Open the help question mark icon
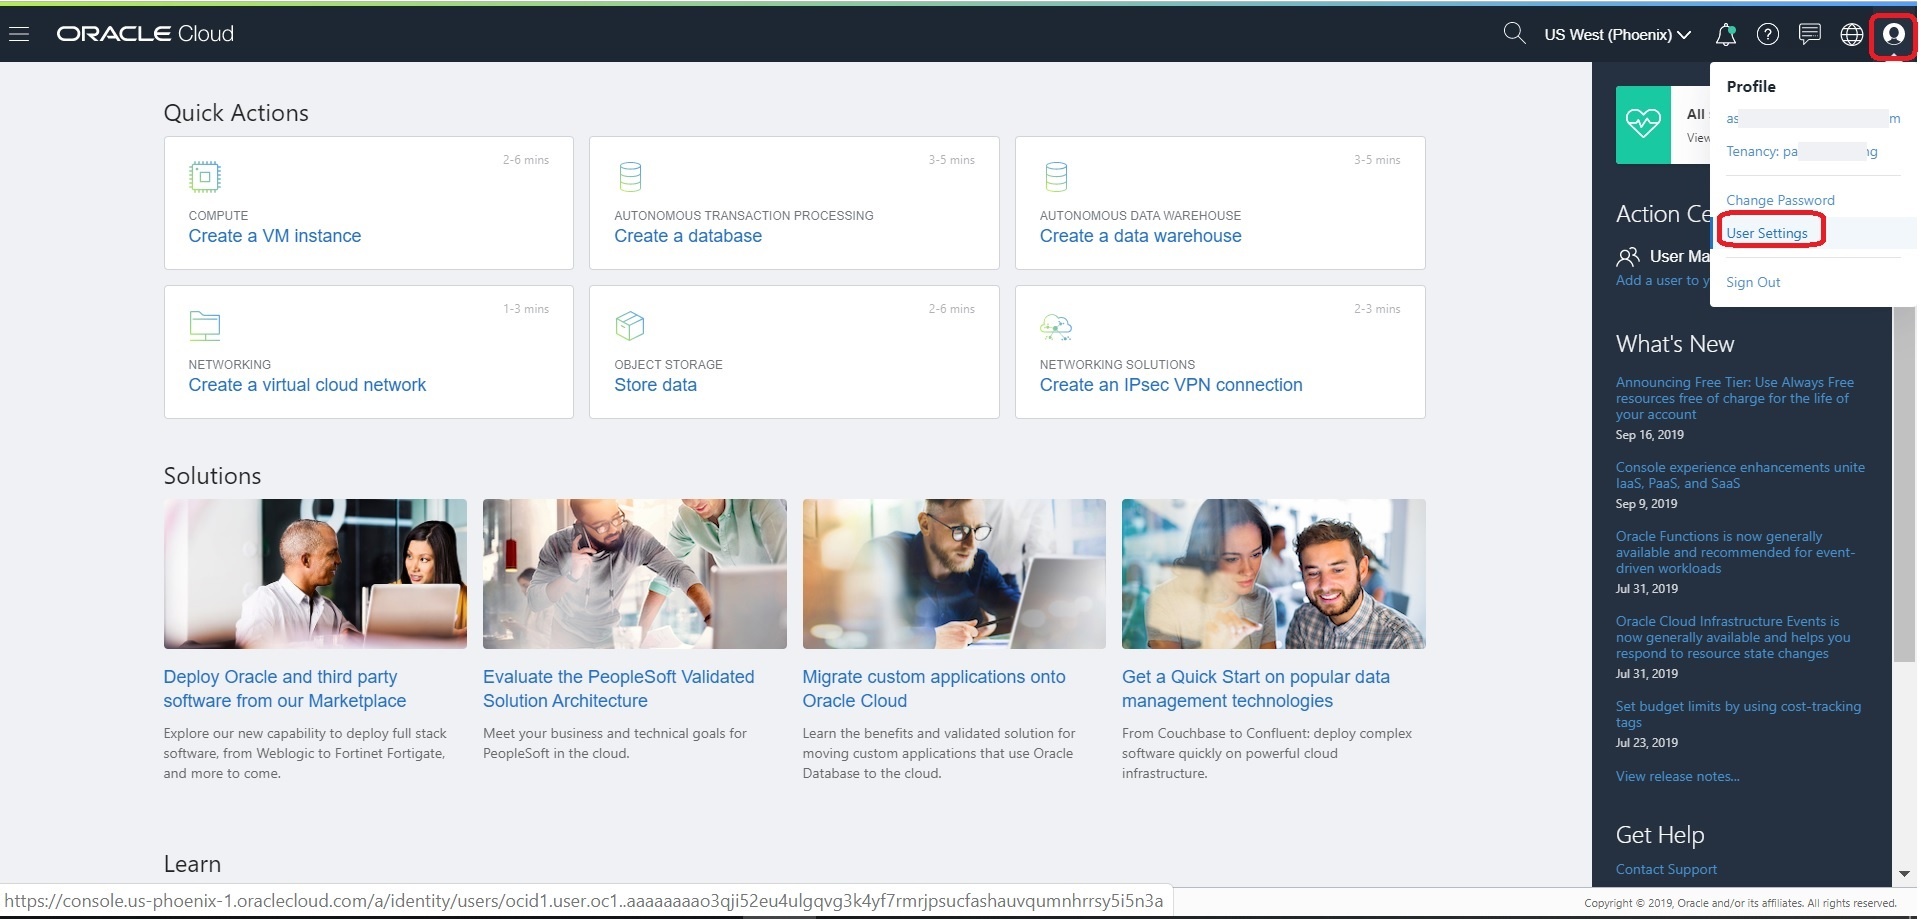 point(1768,34)
